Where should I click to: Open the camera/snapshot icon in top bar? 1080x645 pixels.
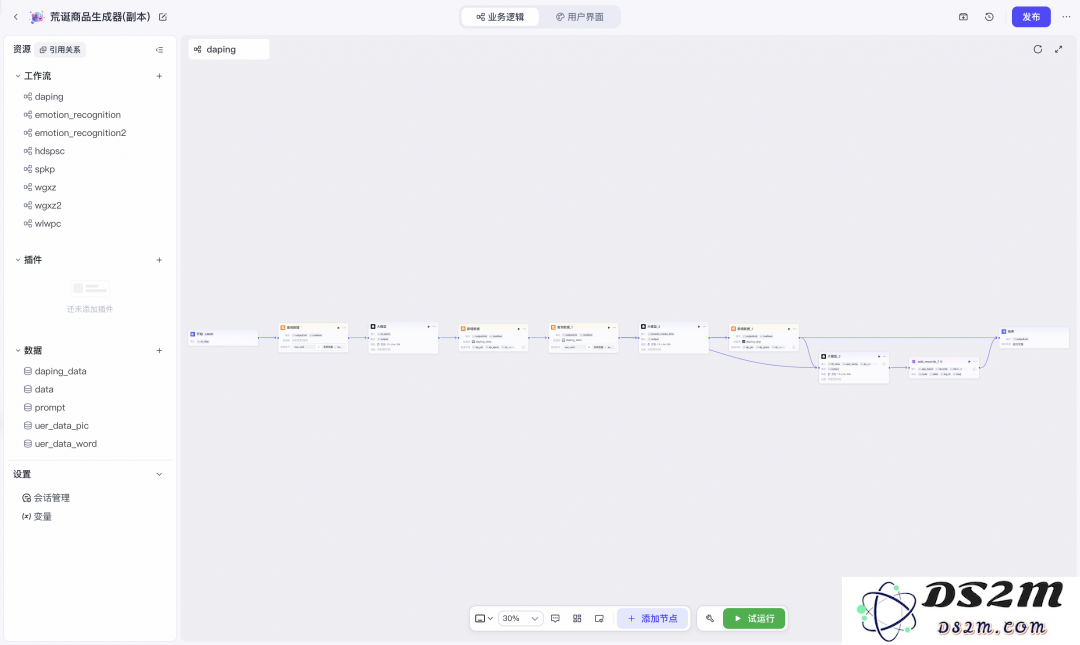(x=963, y=17)
